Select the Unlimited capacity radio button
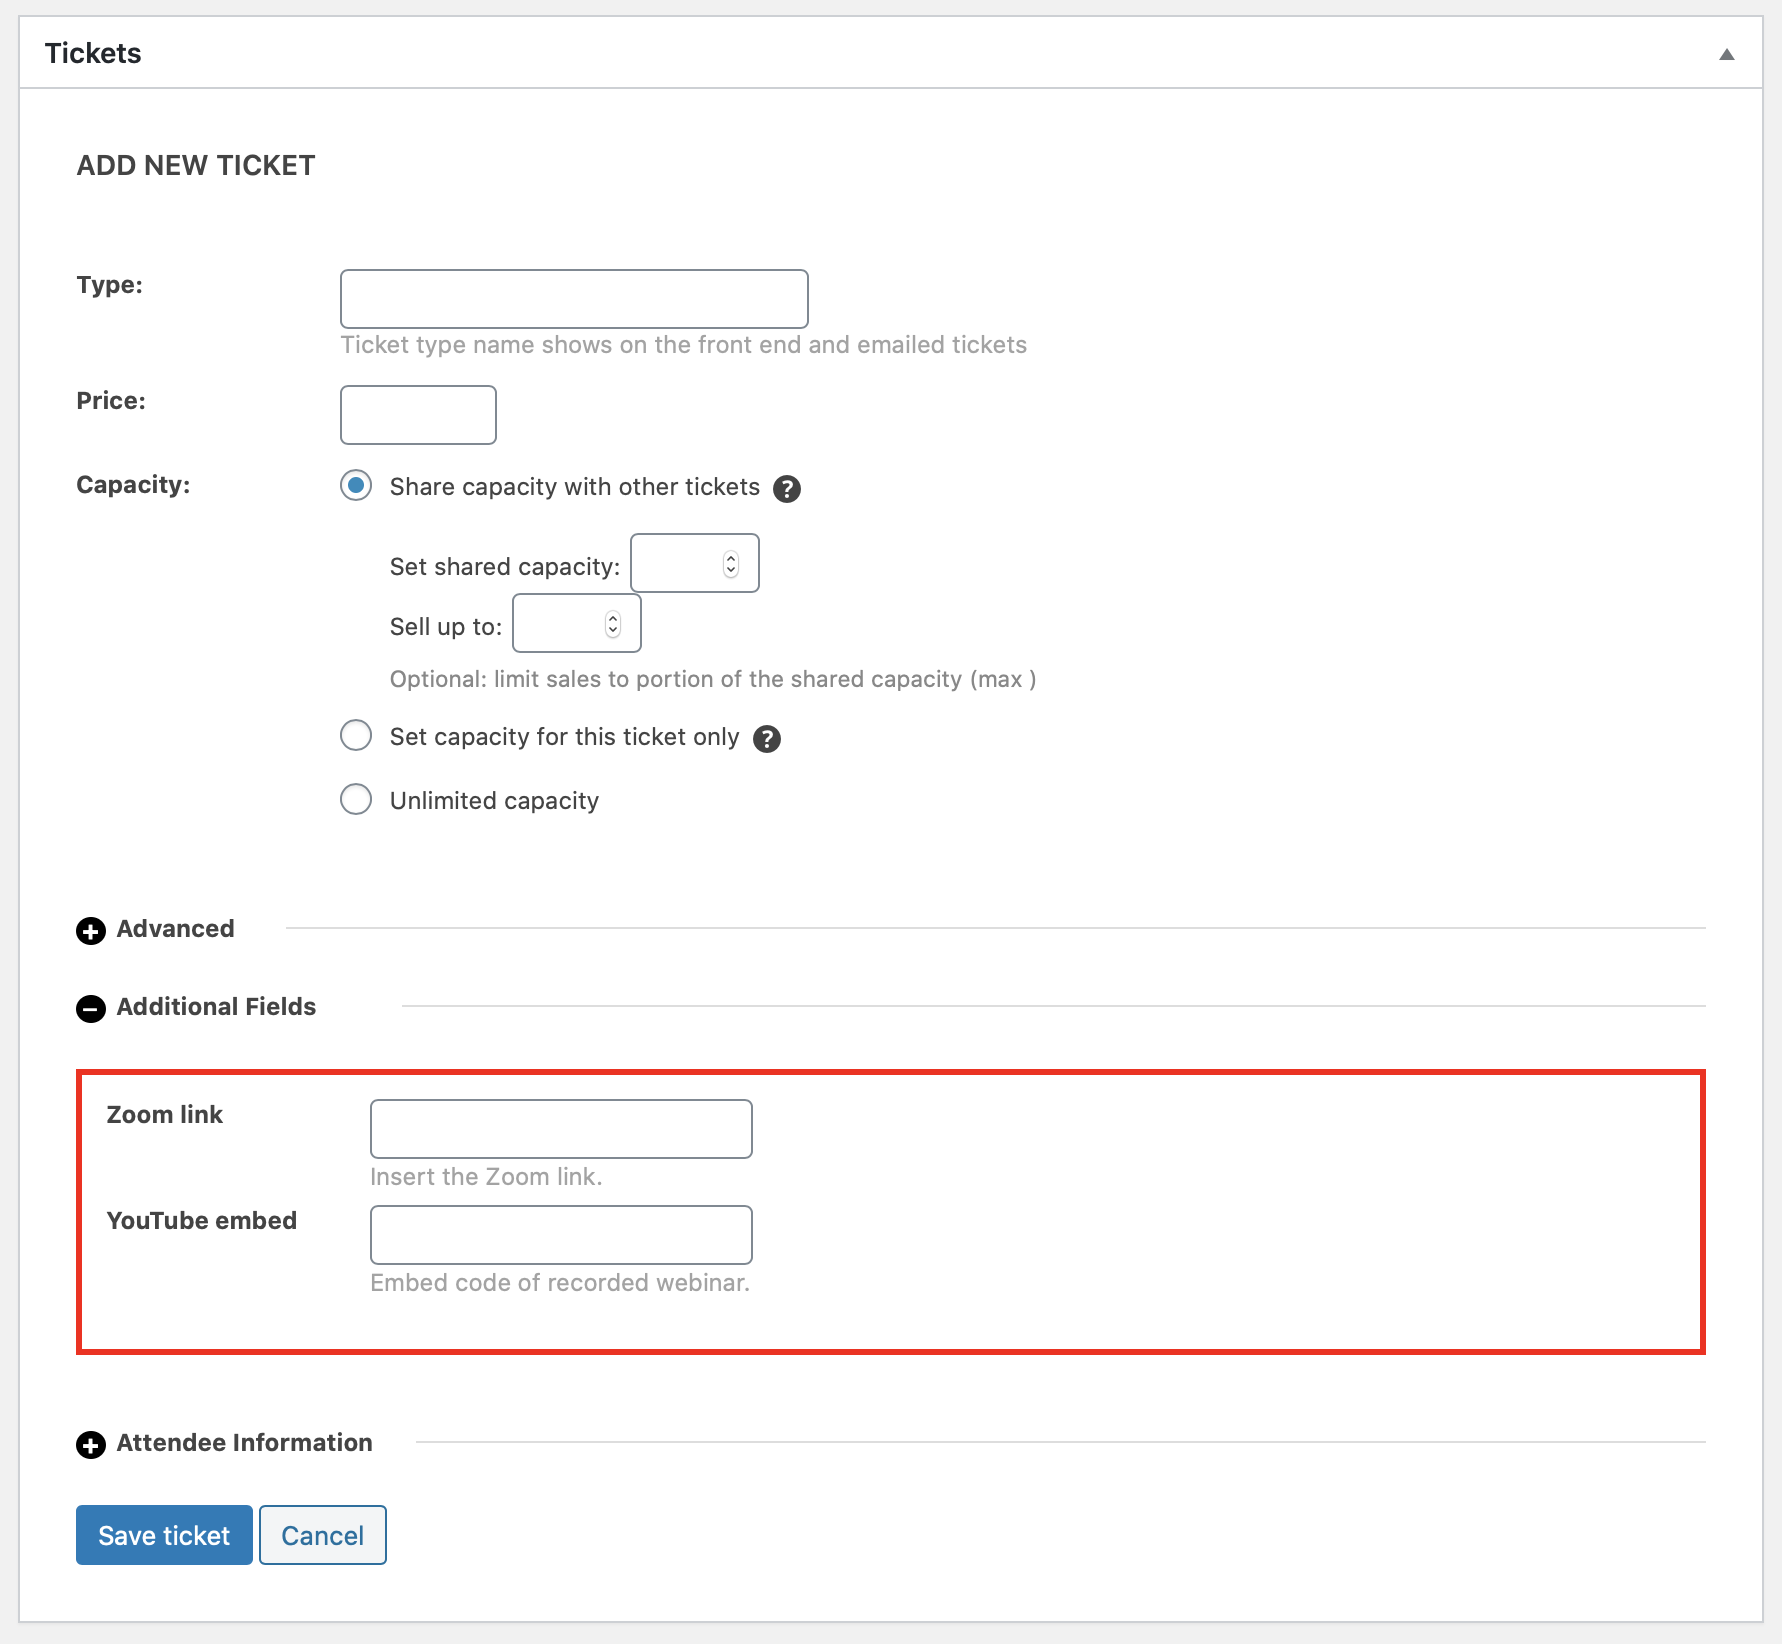Screen dimensions: 1782x1644 coord(356,800)
